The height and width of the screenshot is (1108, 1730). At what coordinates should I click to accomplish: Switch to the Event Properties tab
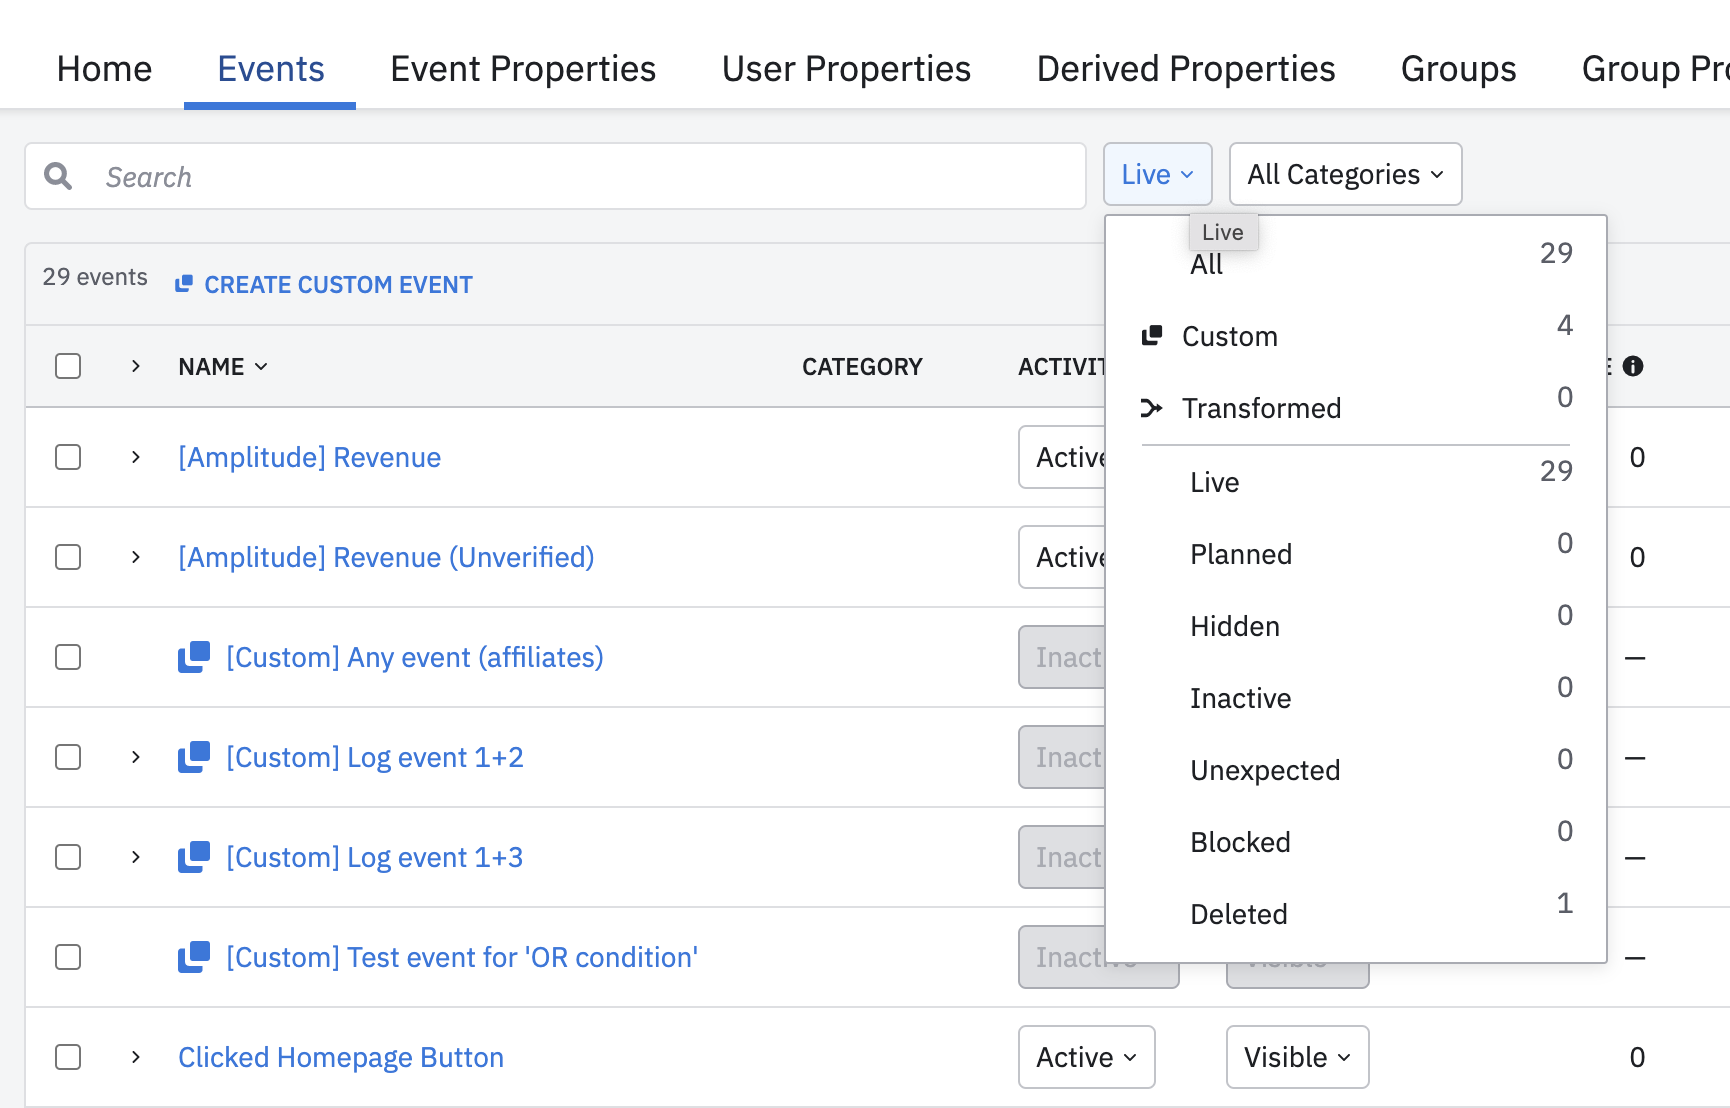523,69
